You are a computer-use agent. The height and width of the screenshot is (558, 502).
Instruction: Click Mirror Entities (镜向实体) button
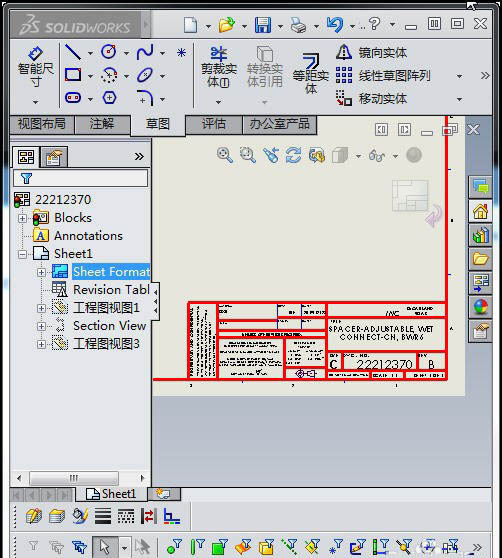tap(371, 53)
